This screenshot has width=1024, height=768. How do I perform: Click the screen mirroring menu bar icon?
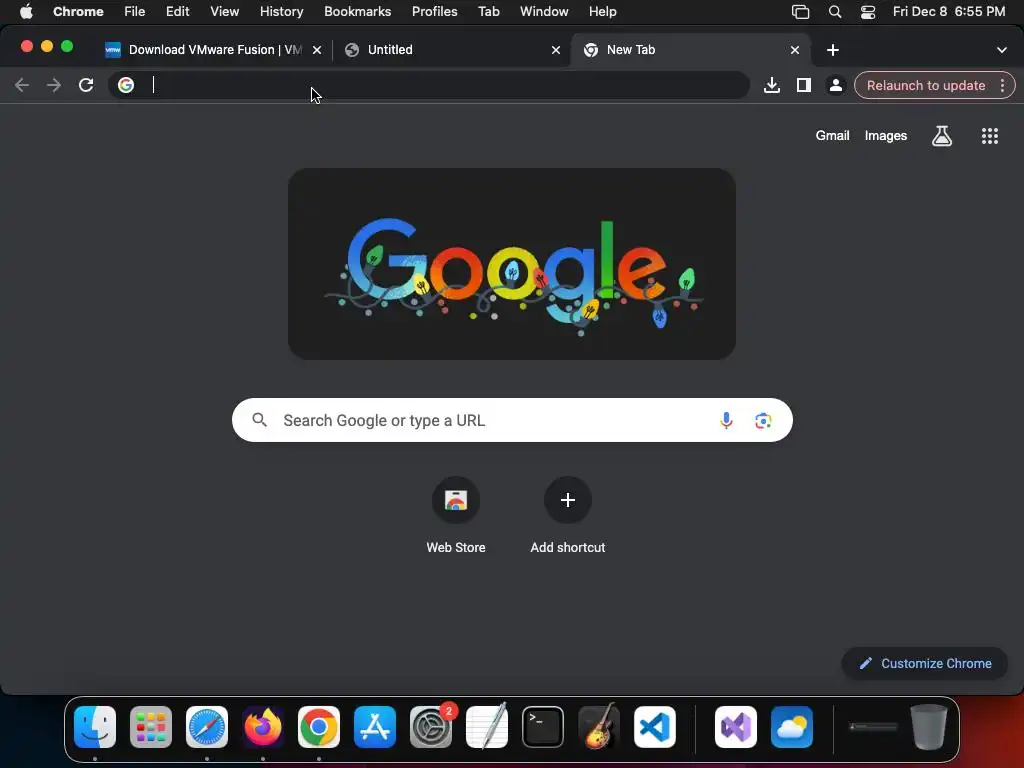801,12
